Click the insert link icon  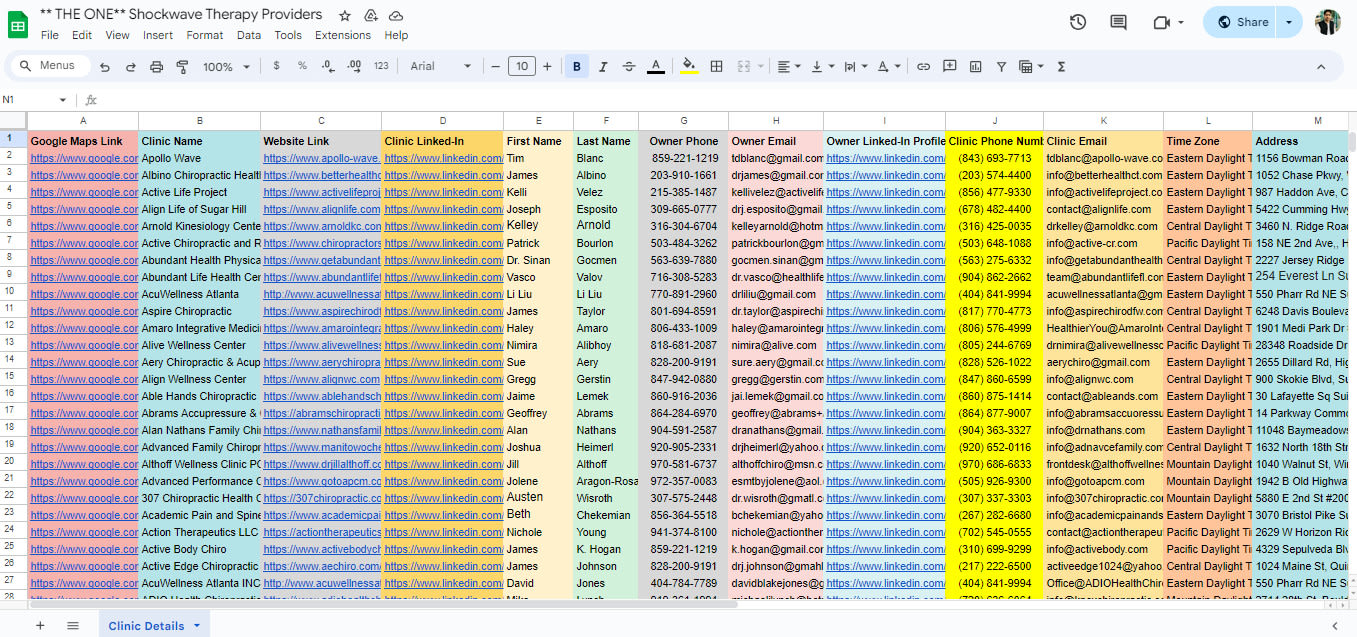click(x=923, y=67)
